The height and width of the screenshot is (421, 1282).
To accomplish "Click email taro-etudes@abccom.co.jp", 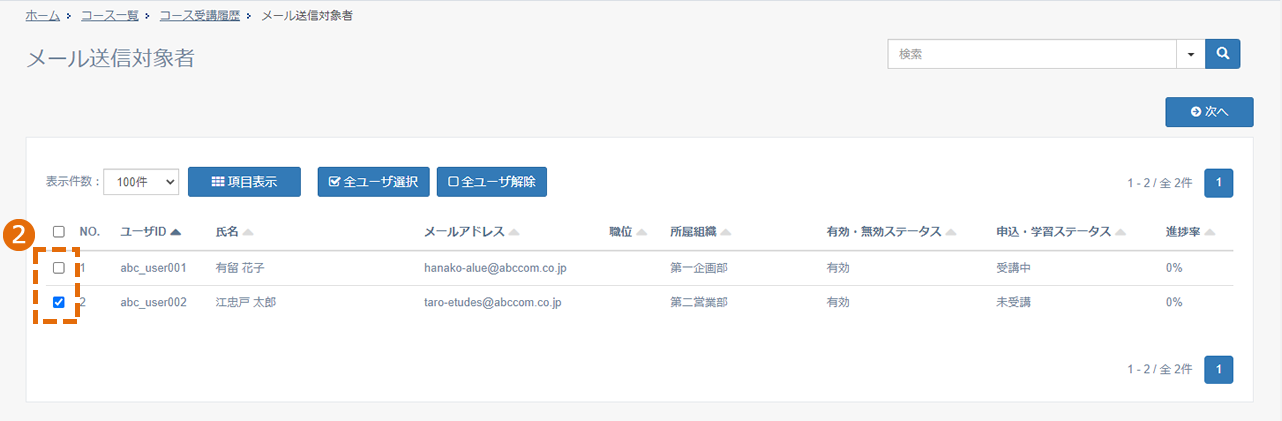I will [491, 302].
